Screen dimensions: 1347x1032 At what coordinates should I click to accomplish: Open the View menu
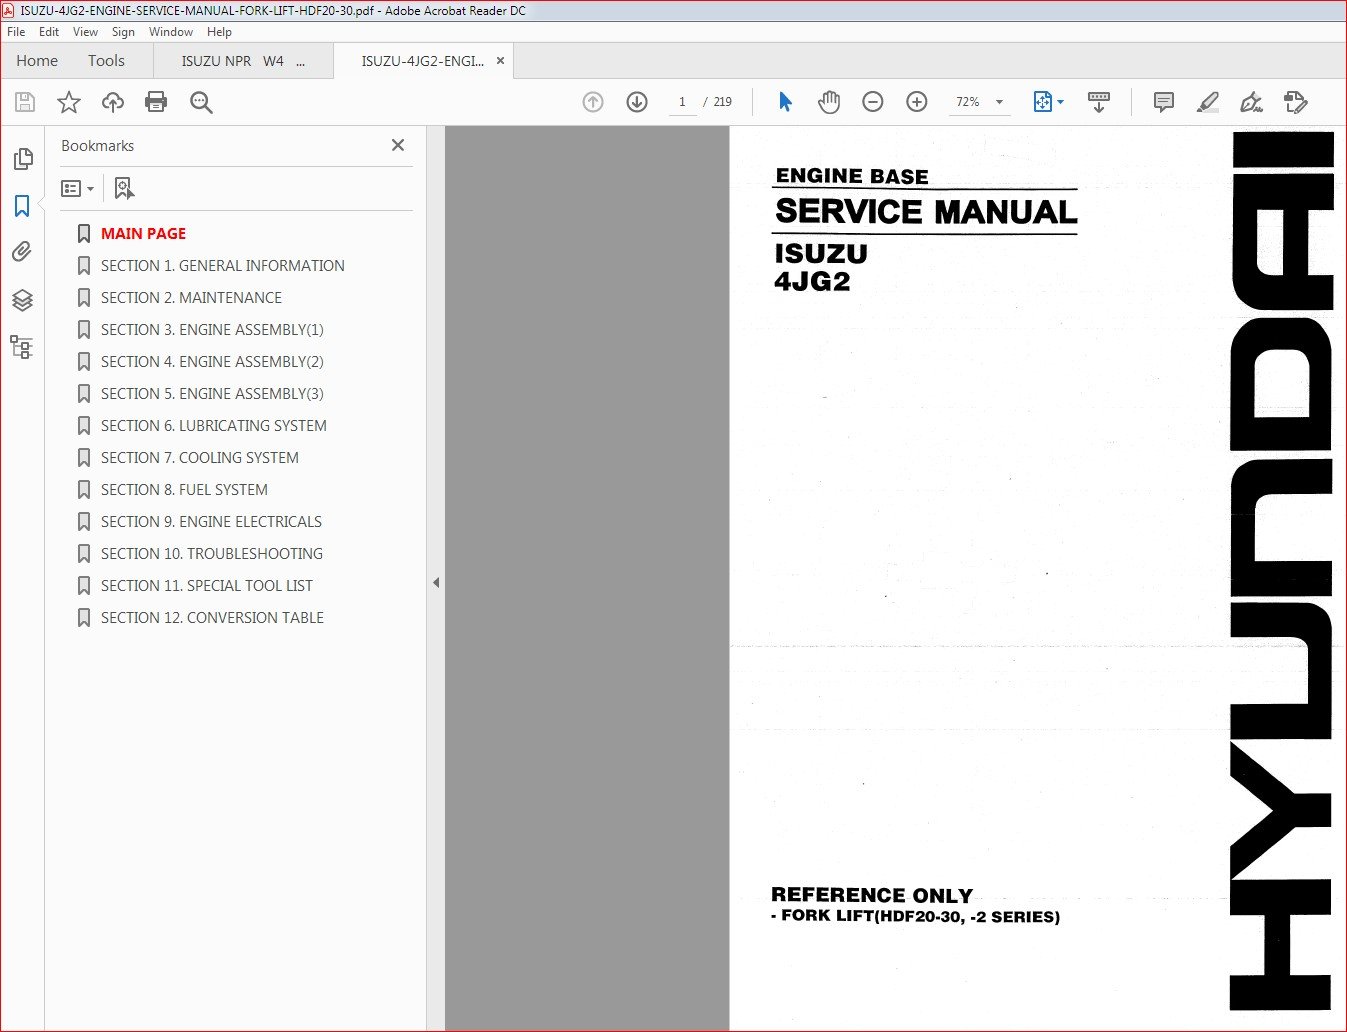pyautogui.click(x=85, y=32)
